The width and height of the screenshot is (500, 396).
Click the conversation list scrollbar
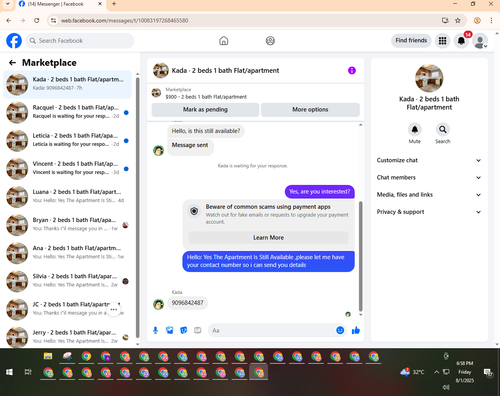(138, 207)
